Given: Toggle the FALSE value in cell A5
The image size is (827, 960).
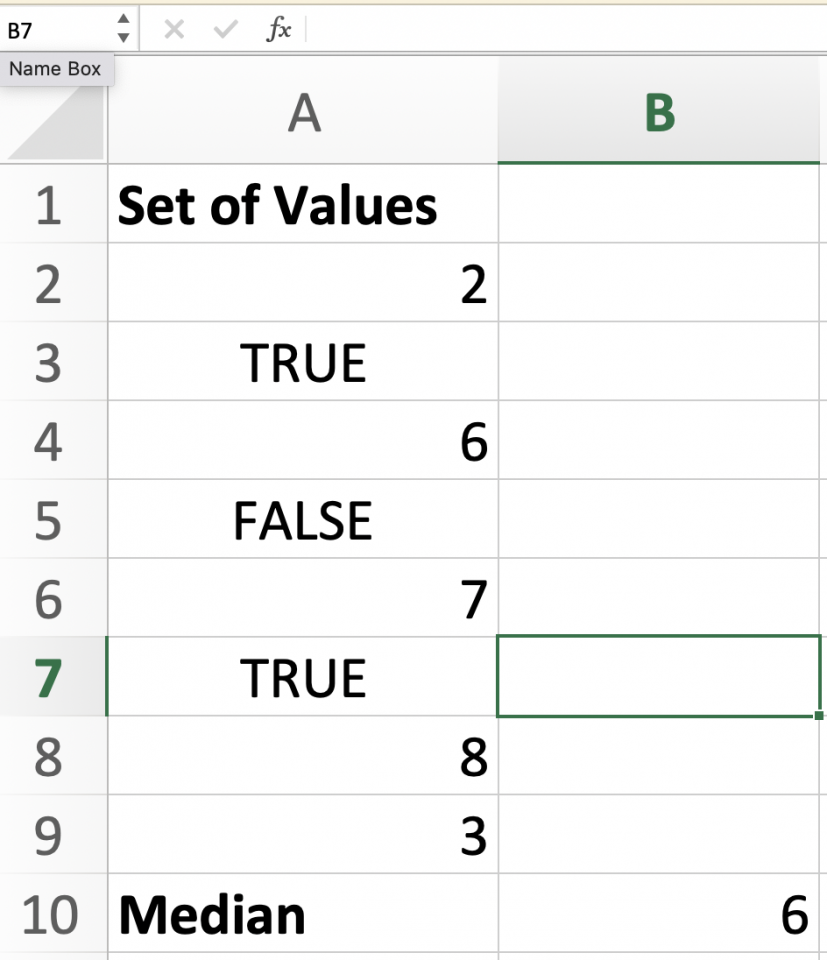Looking at the screenshot, I should [x=302, y=519].
